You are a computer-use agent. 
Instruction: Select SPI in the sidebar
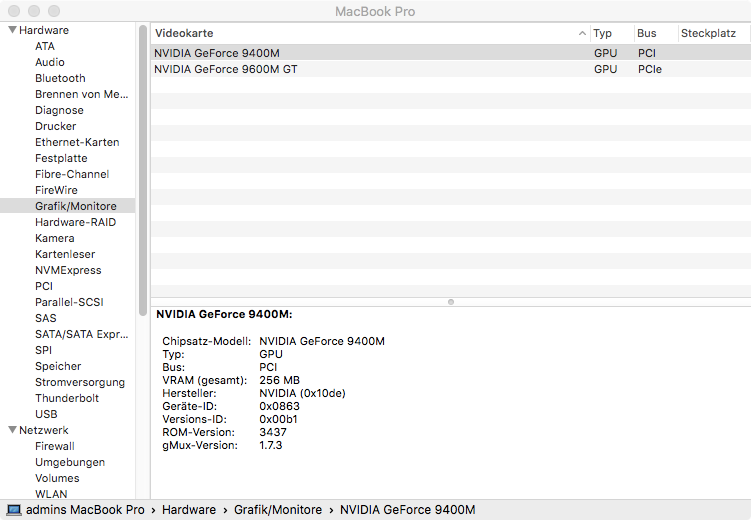(x=44, y=350)
